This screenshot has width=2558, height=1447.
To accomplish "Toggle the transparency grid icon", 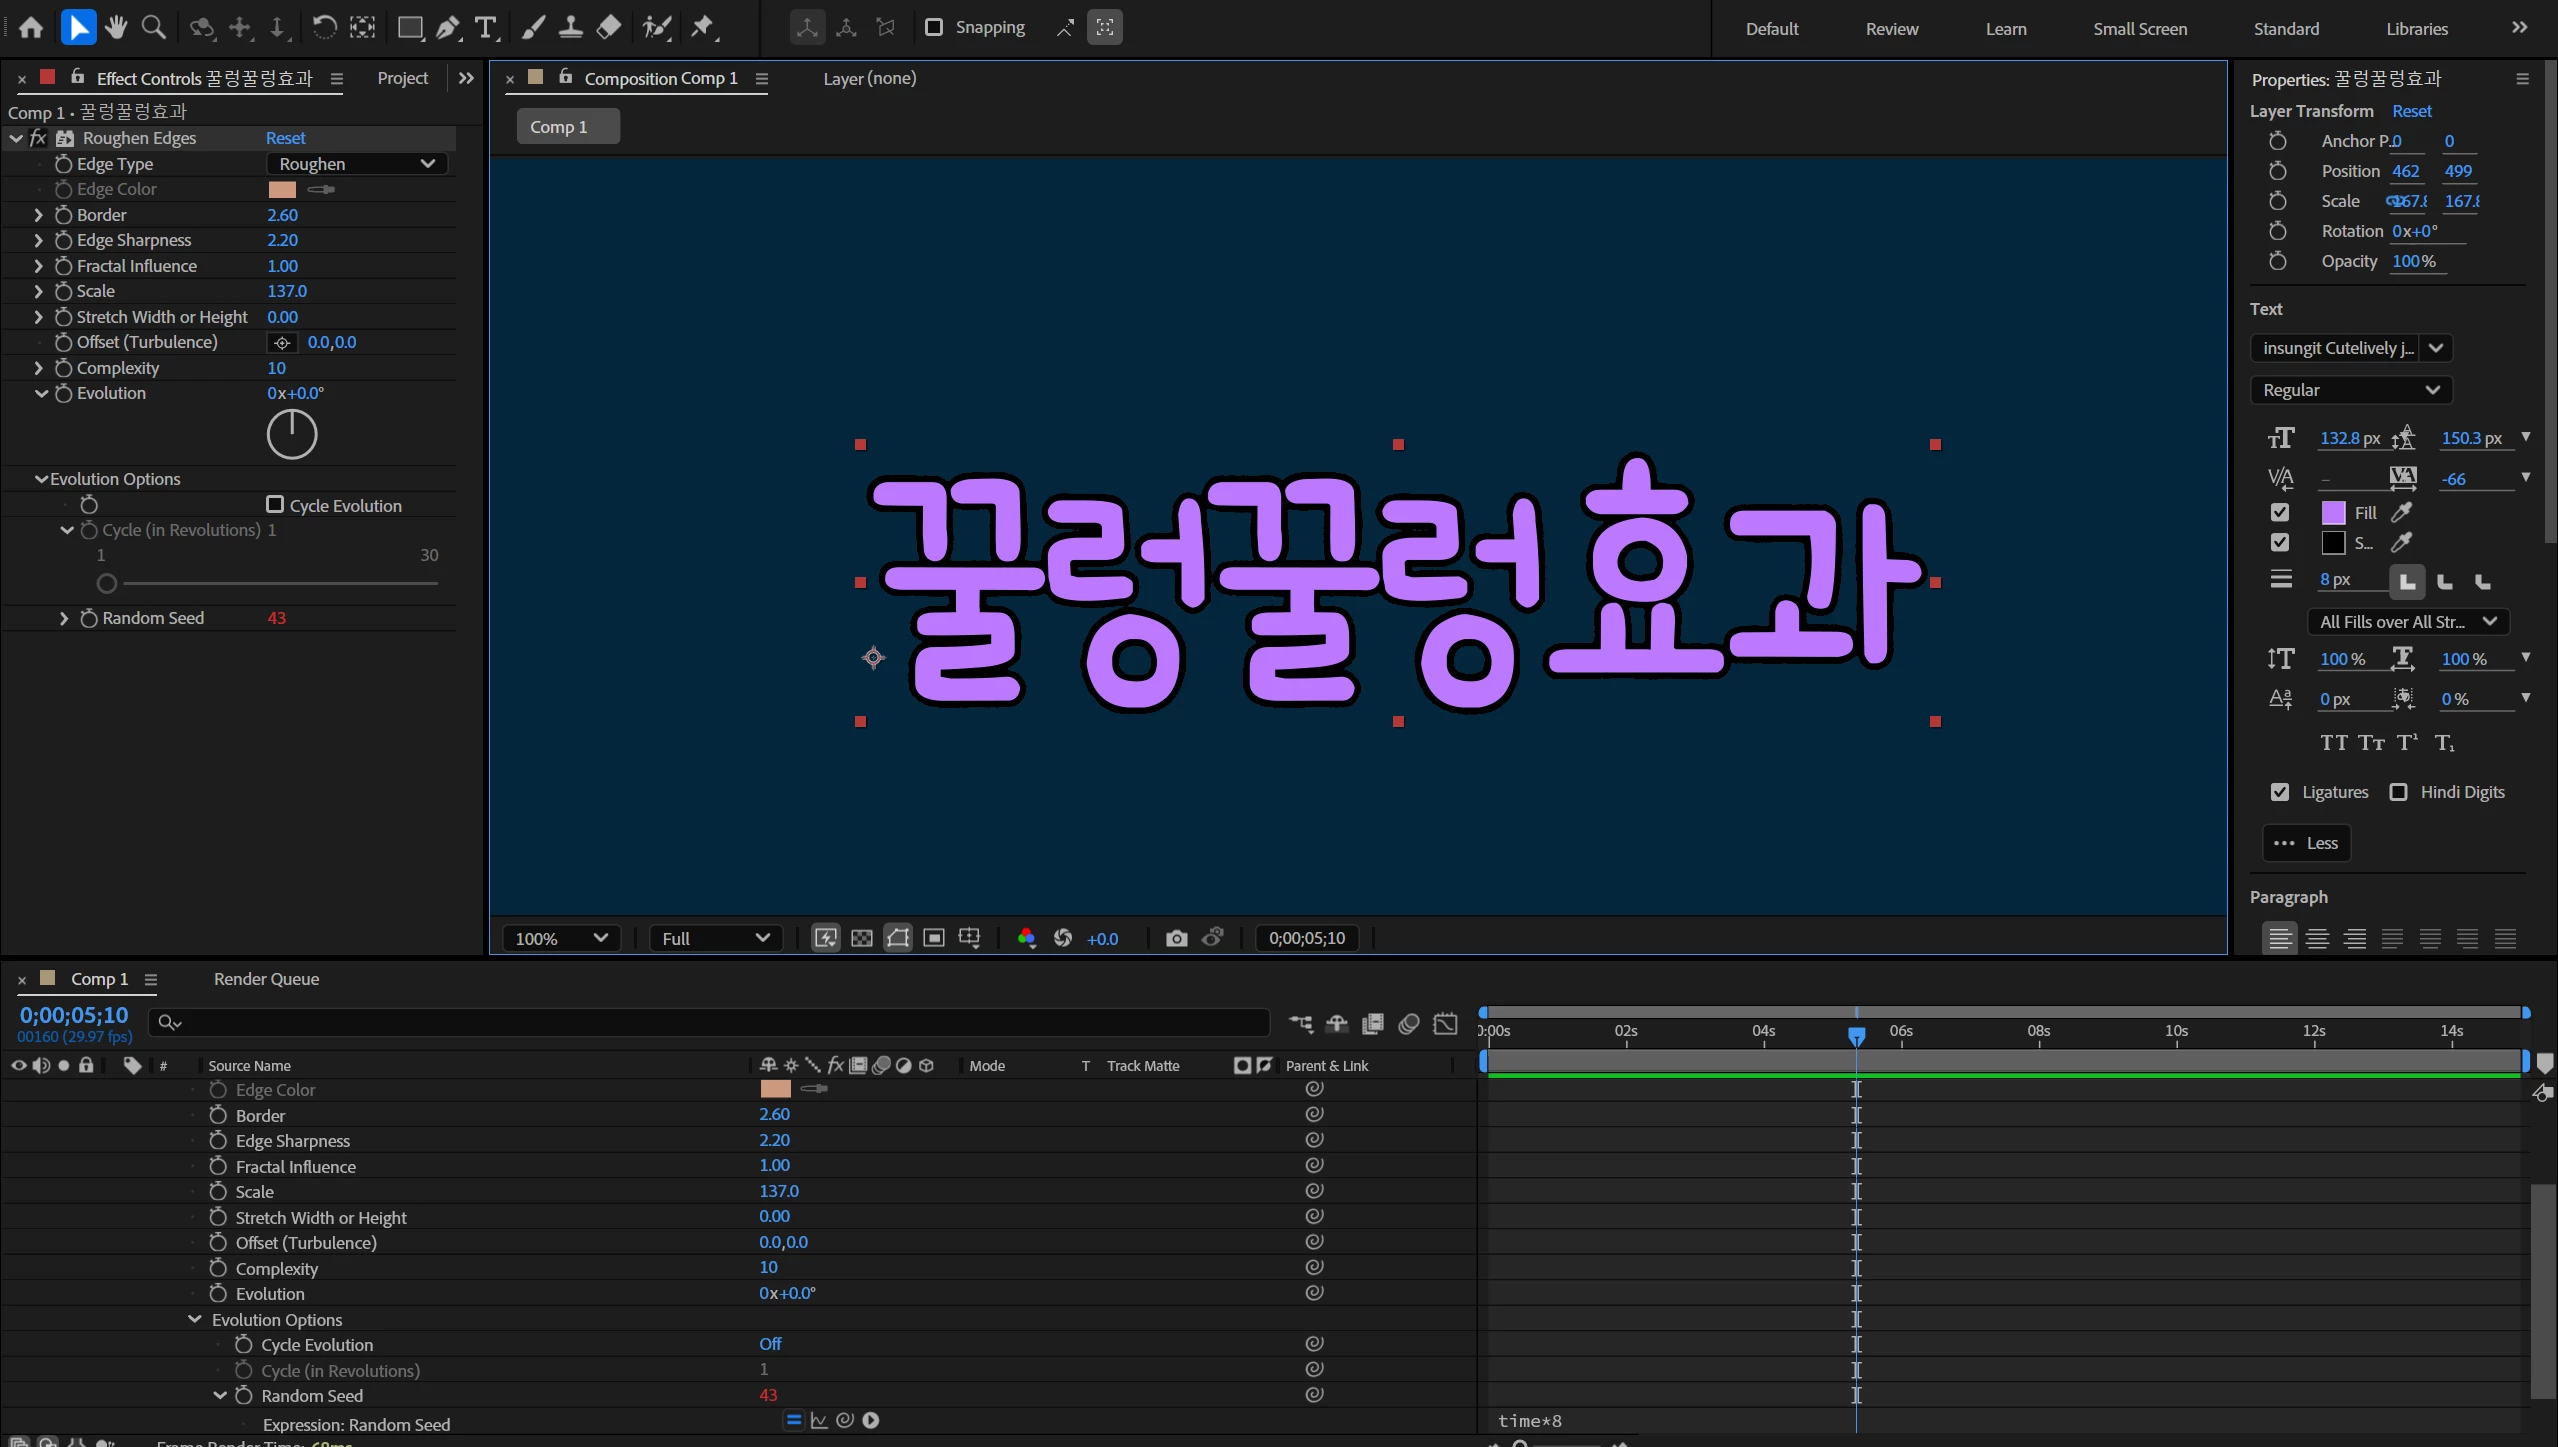I will point(861,938).
